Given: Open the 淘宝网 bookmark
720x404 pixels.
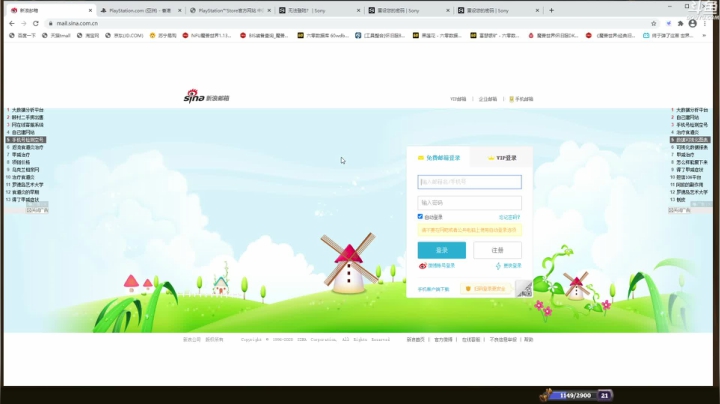Looking at the screenshot, I should [x=88, y=35].
